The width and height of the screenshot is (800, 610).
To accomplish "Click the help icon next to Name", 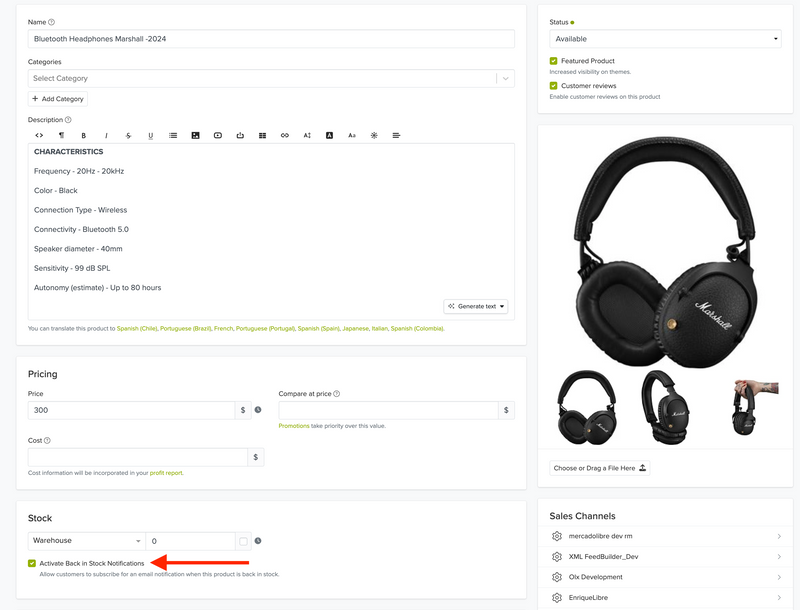I will click(52, 22).
